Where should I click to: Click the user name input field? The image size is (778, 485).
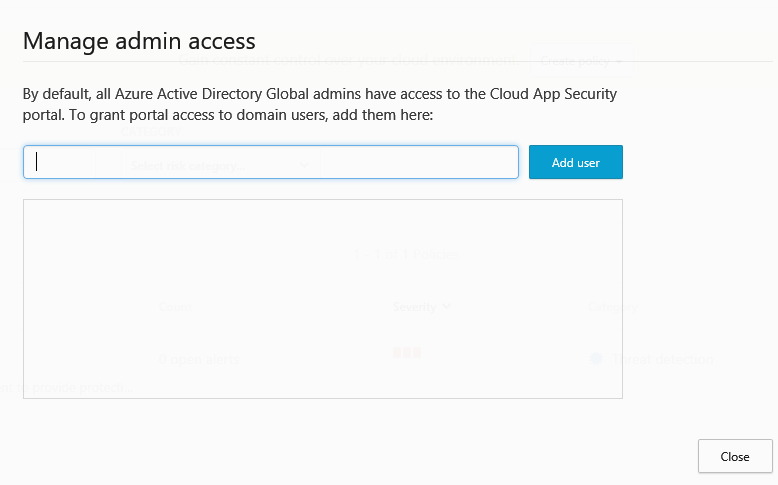270,162
